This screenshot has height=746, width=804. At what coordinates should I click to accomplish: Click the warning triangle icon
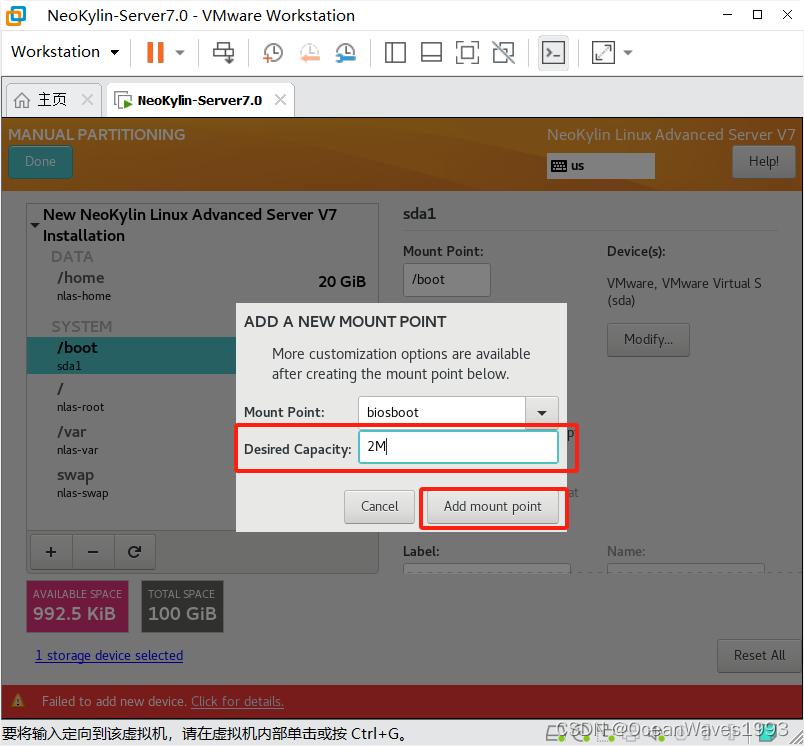pos(18,700)
